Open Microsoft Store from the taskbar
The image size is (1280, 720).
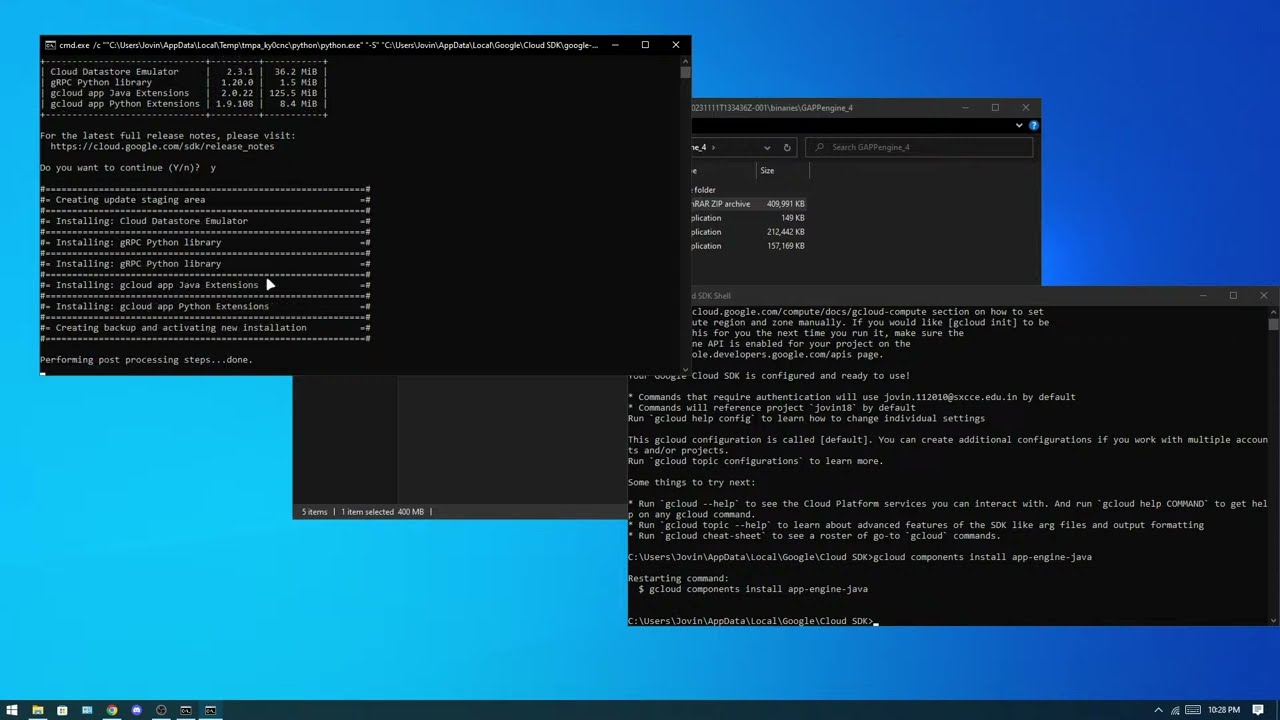[62, 710]
